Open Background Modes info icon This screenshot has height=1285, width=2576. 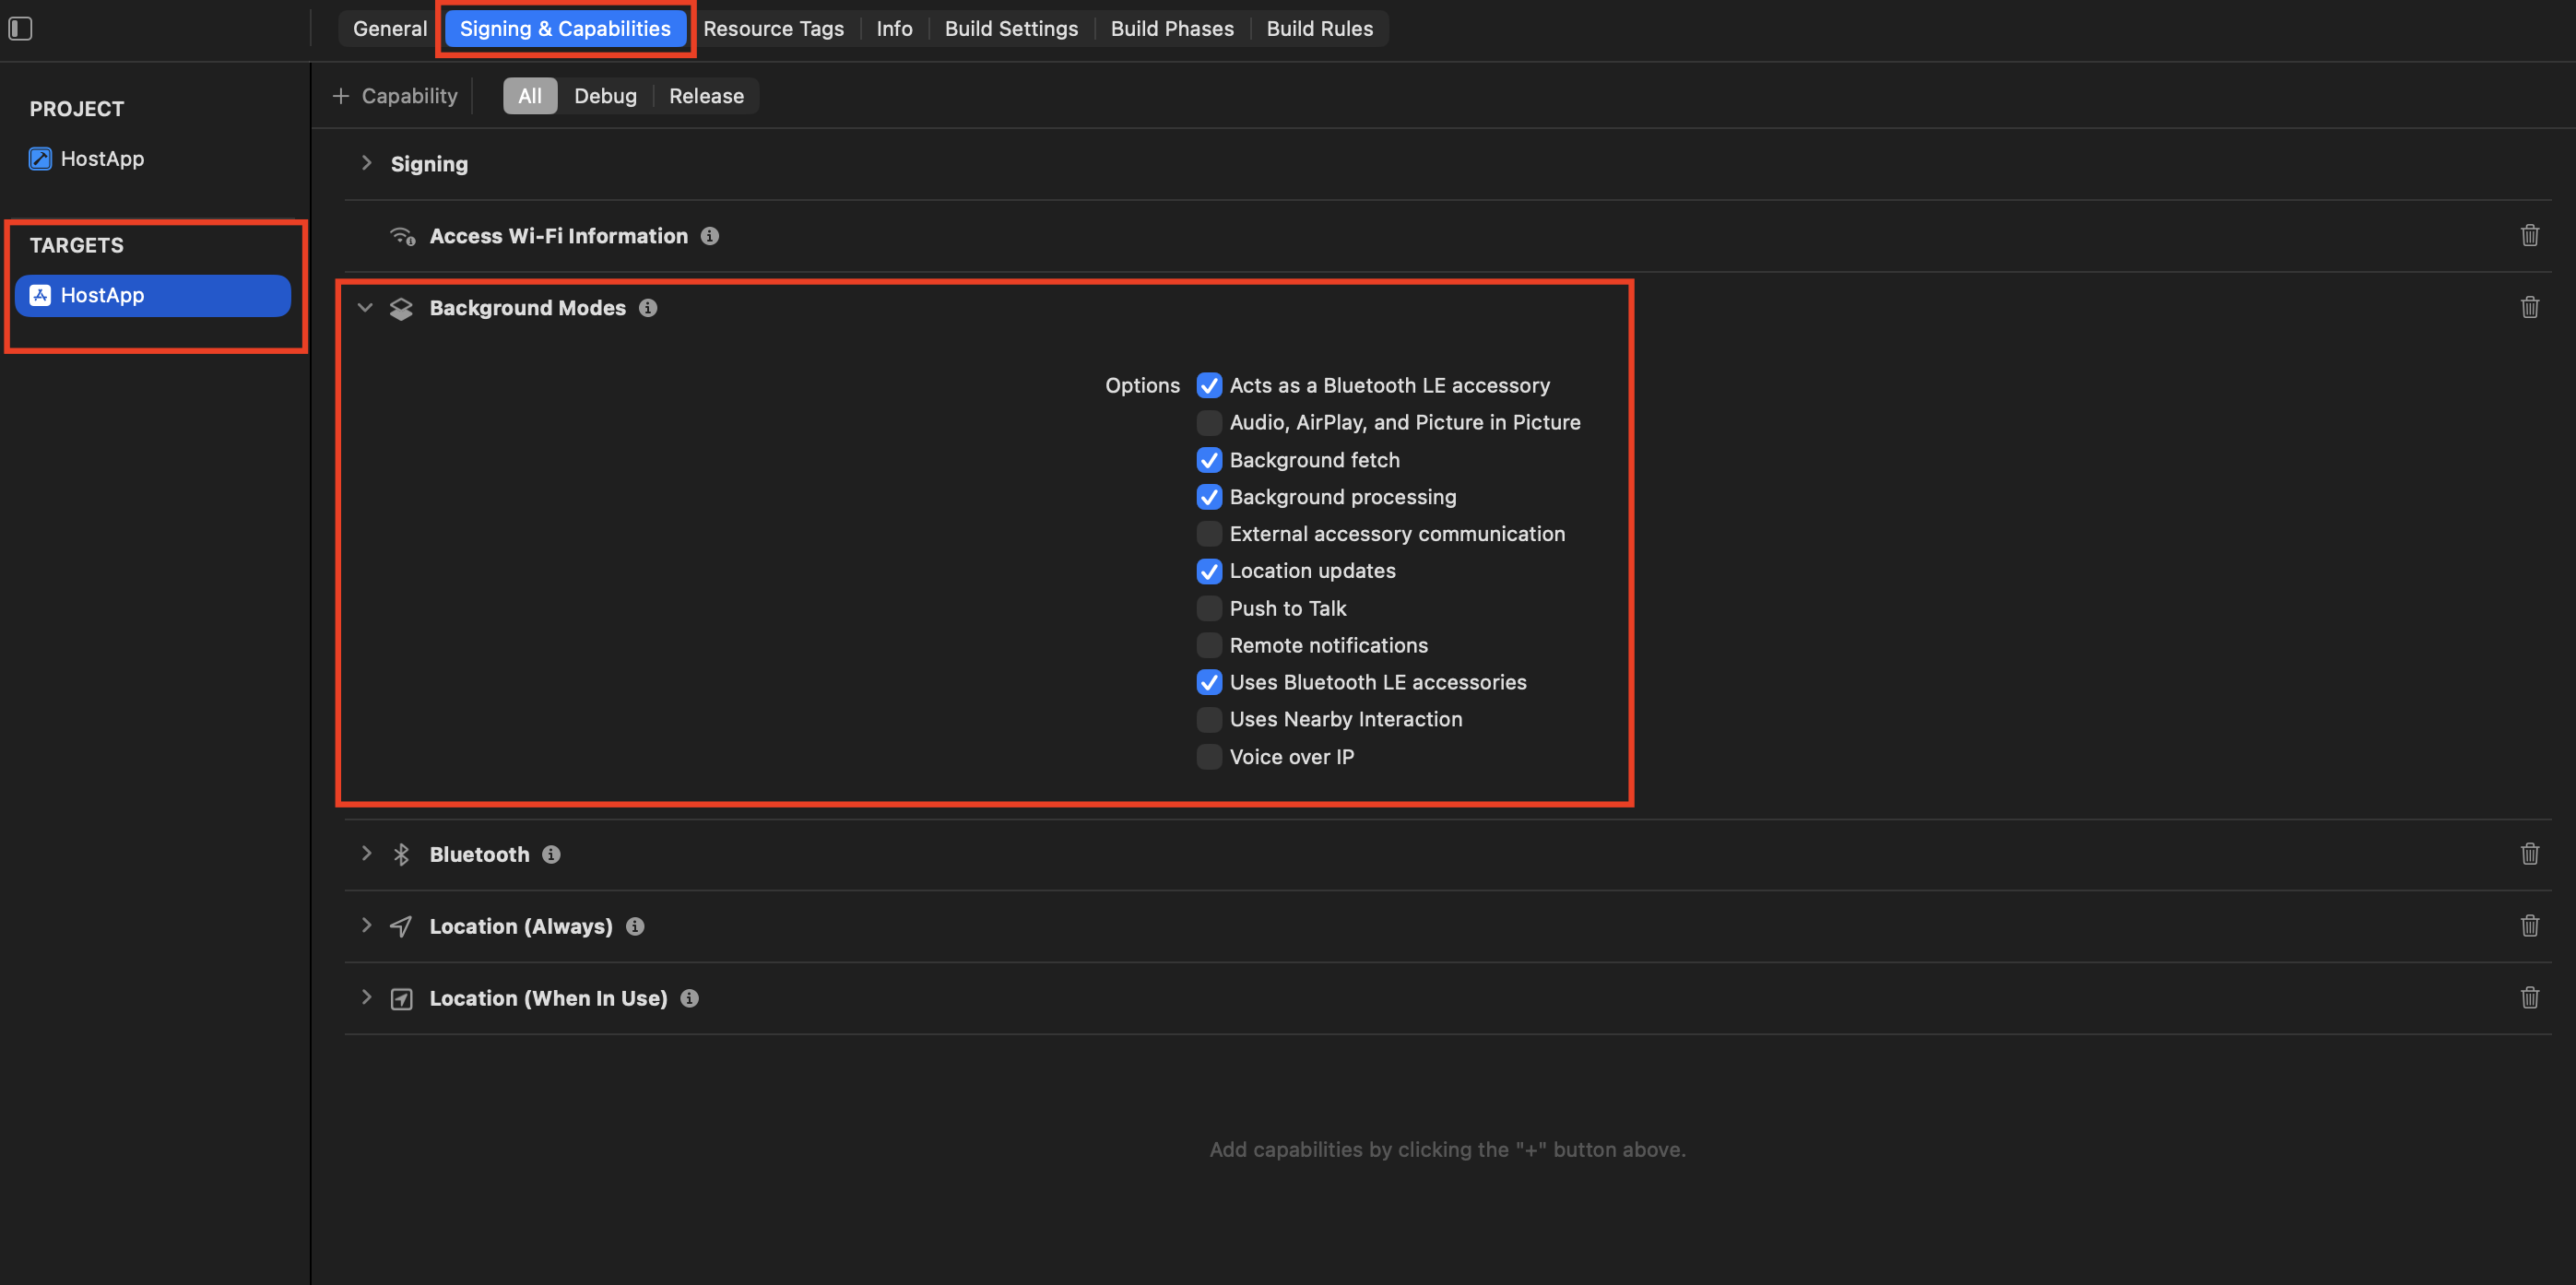tap(648, 308)
